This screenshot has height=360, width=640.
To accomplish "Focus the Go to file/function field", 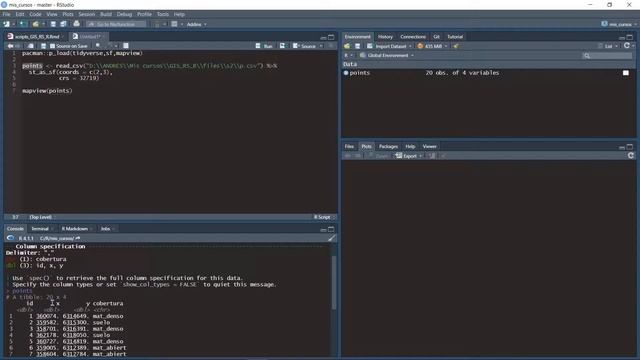I will tap(116, 24).
